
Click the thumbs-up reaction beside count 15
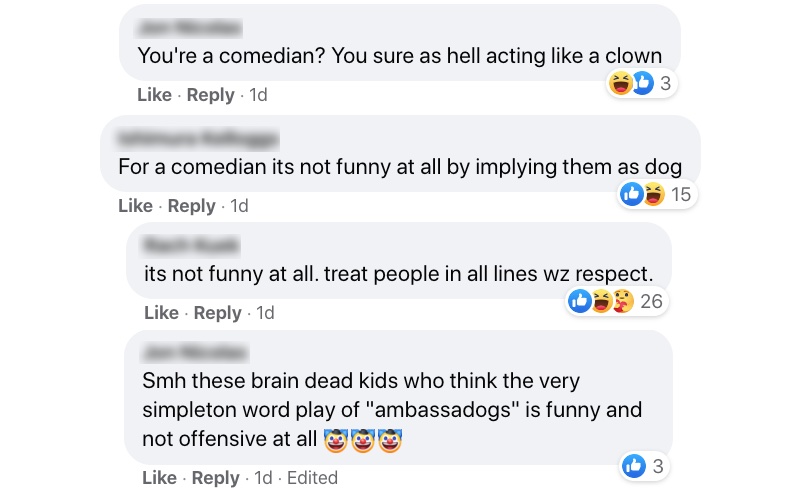click(x=632, y=195)
